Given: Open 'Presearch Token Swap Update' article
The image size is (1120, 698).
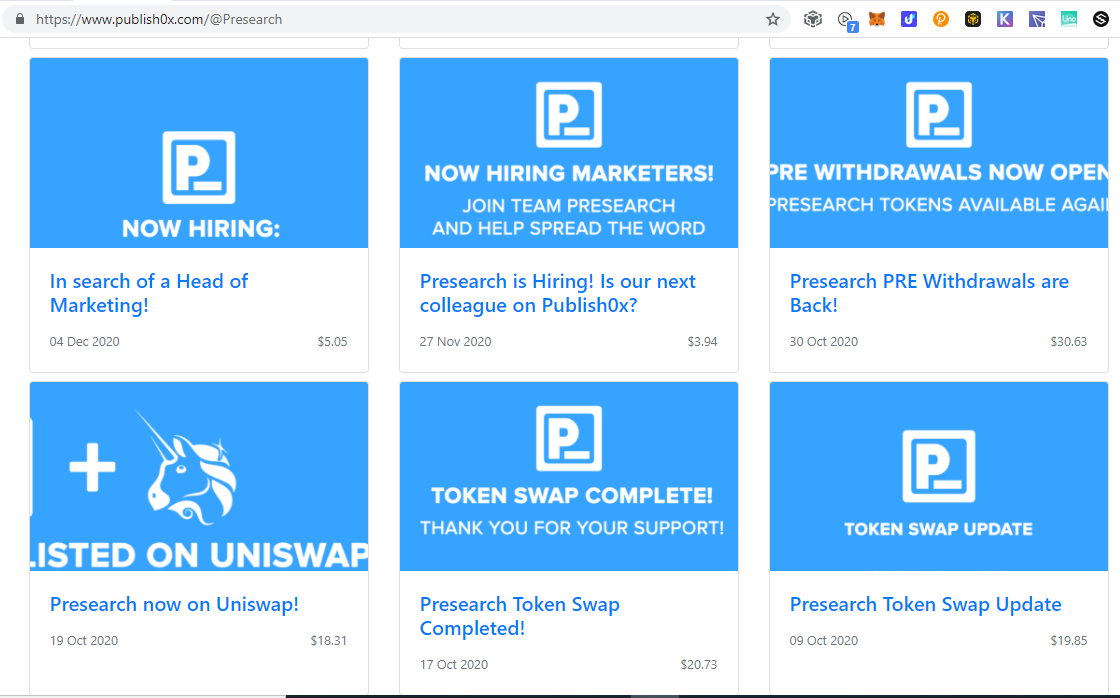Looking at the screenshot, I should (x=925, y=604).
